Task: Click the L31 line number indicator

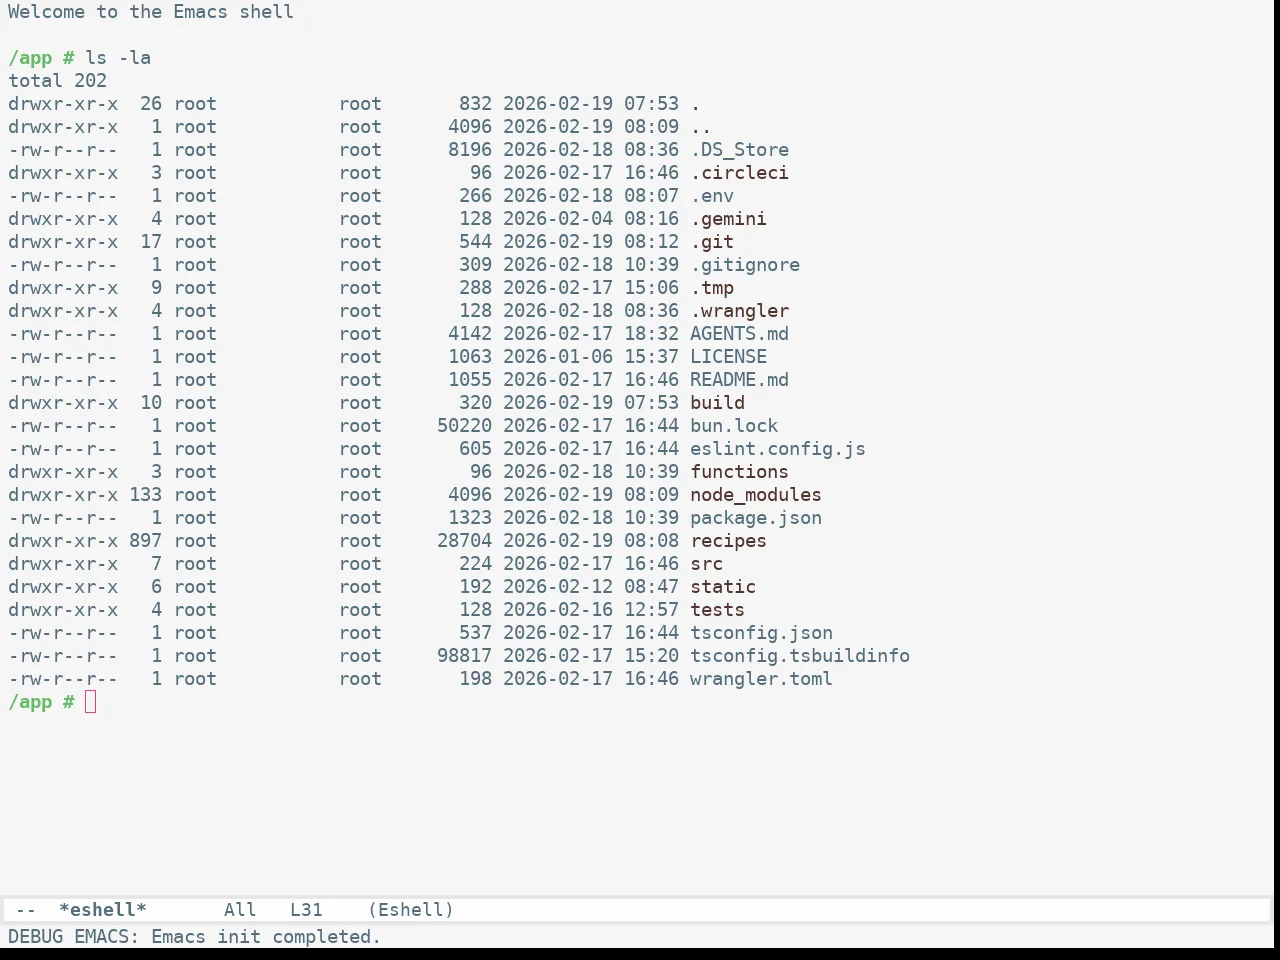Action: point(306,910)
